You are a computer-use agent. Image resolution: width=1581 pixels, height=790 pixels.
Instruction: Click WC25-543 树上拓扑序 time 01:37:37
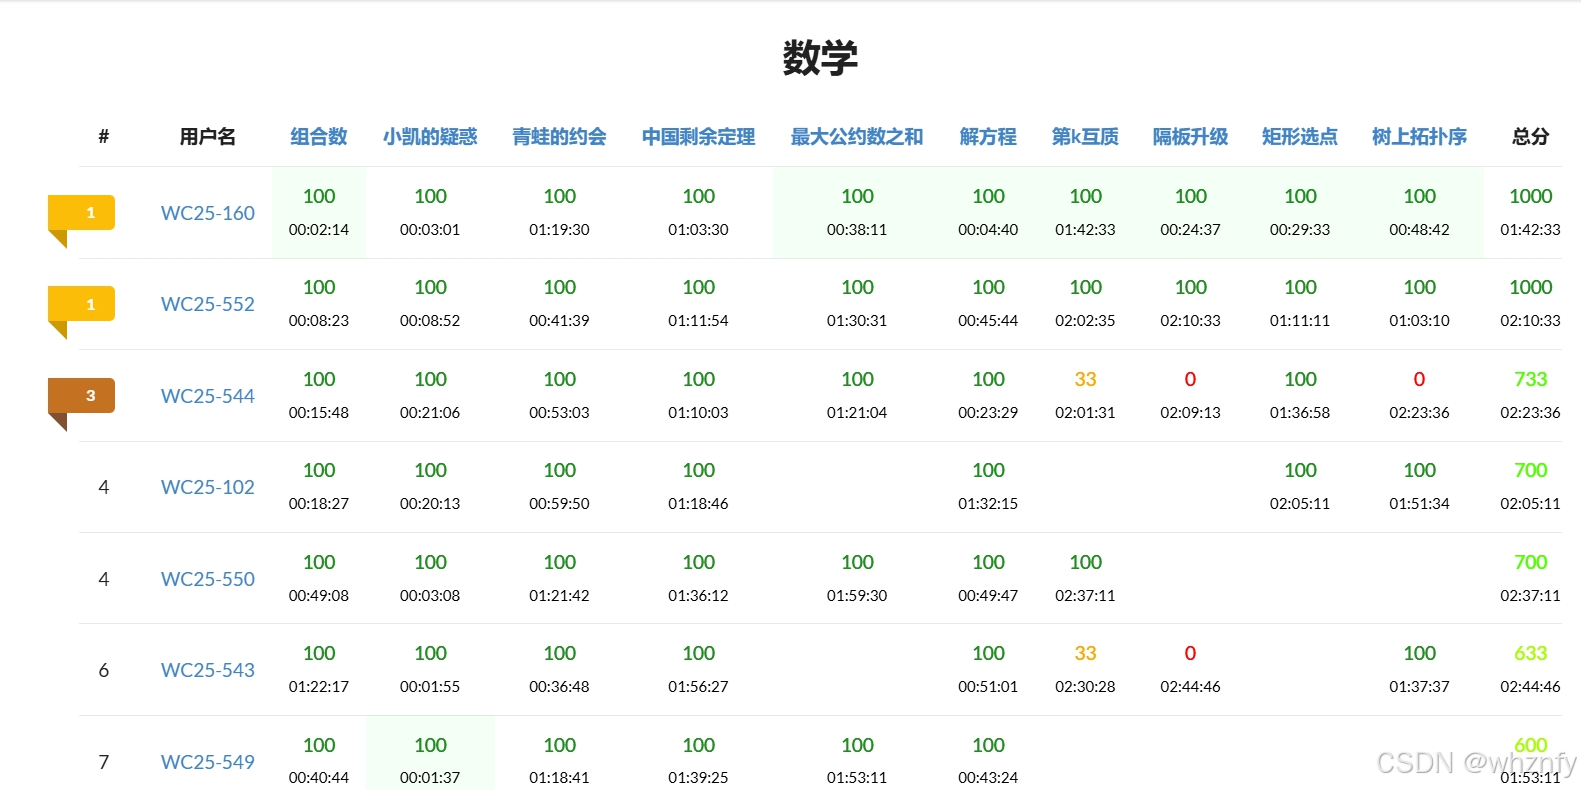1419,686
